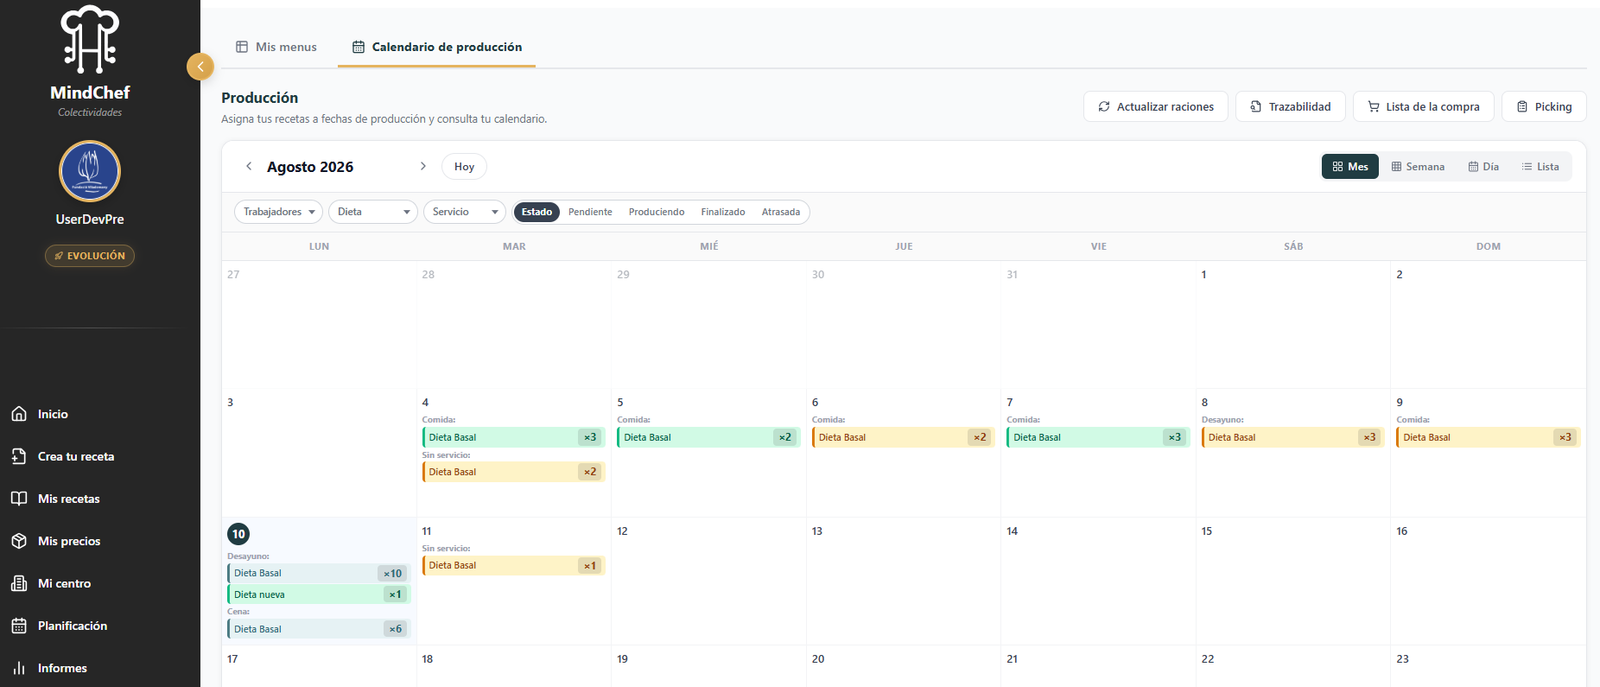Open Dieta Basal ×1 on August 11
Viewport: 1600px width, 687px height.
[x=514, y=565]
